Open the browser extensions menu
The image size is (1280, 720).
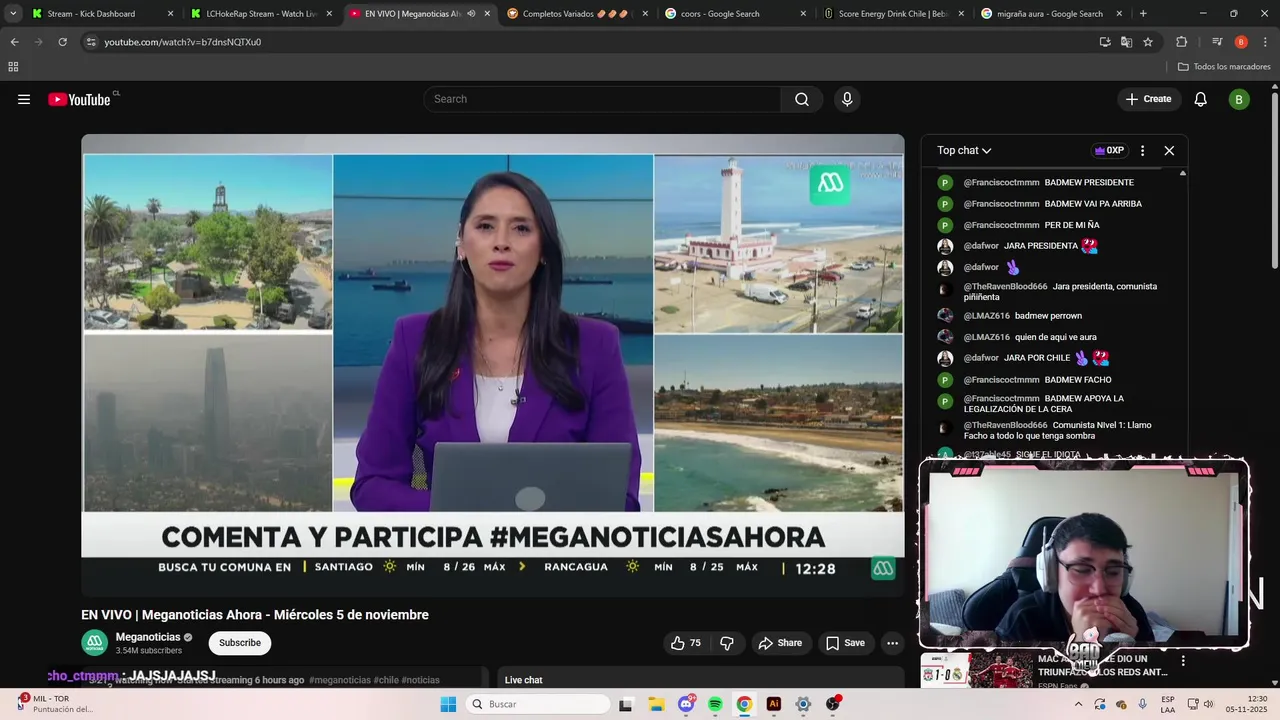tap(1181, 42)
